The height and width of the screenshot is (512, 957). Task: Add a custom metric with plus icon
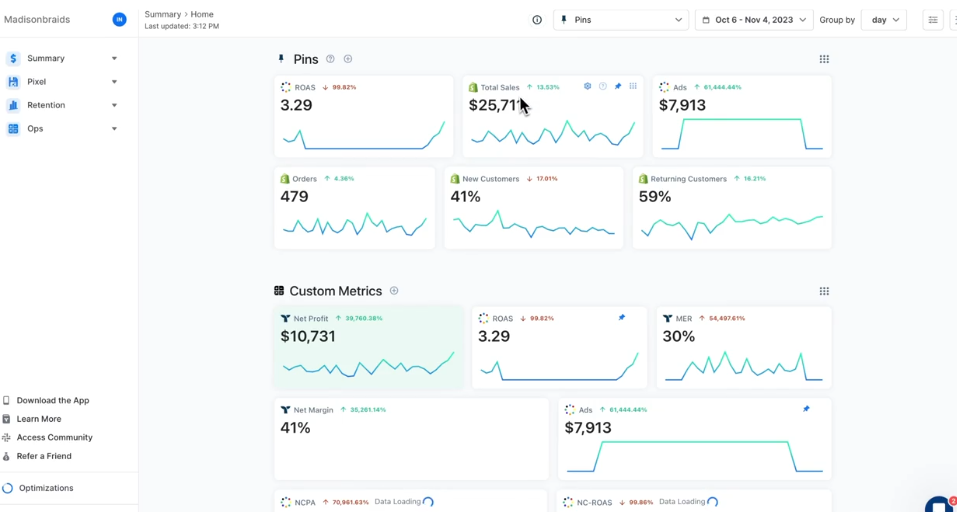pos(394,291)
